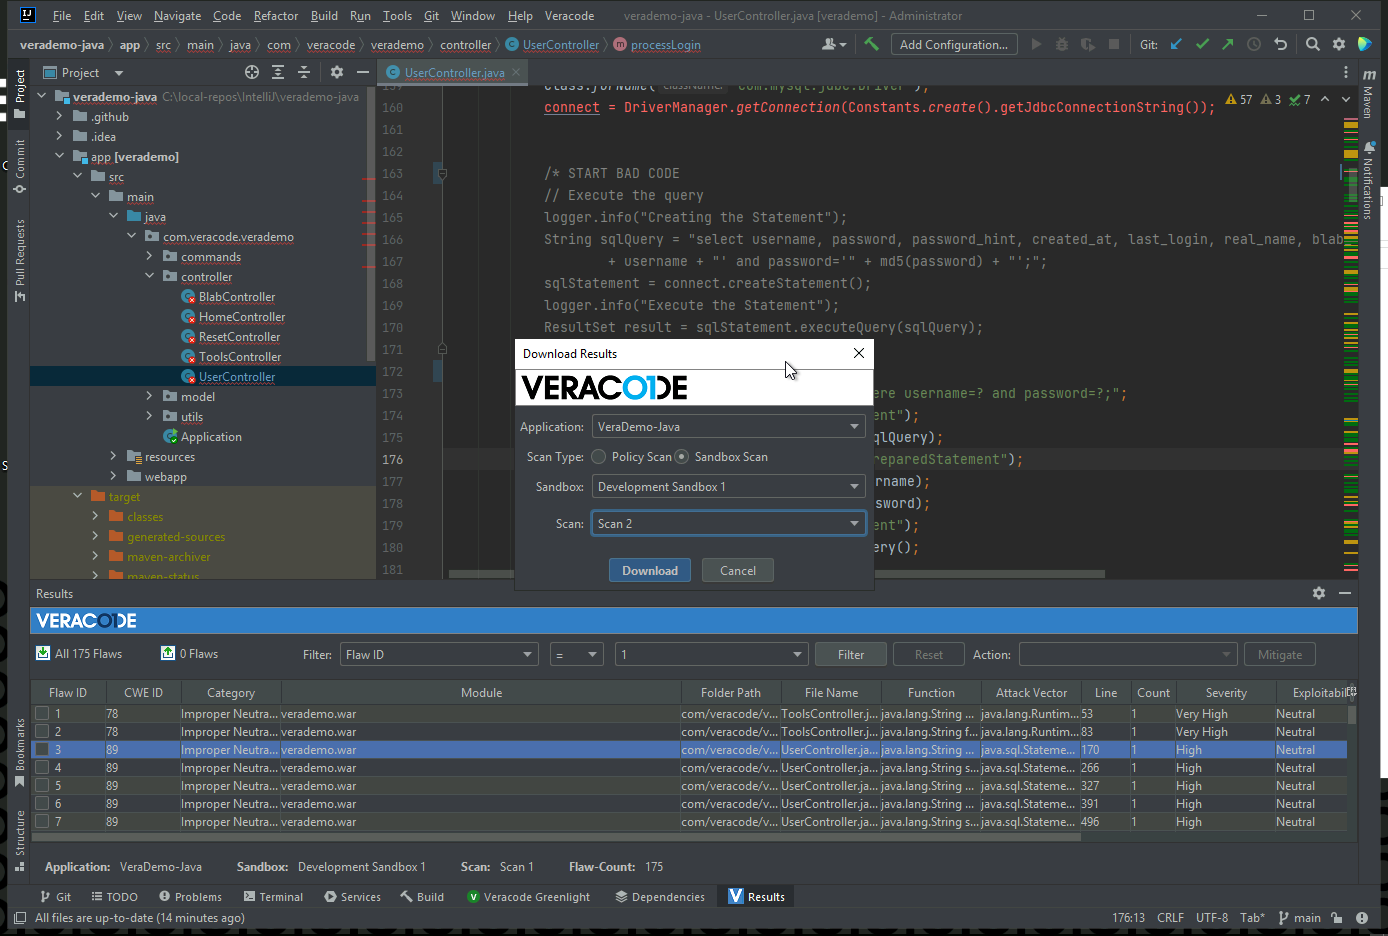The width and height of the screenshot is (1388, 936).
Task: Click the Download button
Action: tap(650, 570)
